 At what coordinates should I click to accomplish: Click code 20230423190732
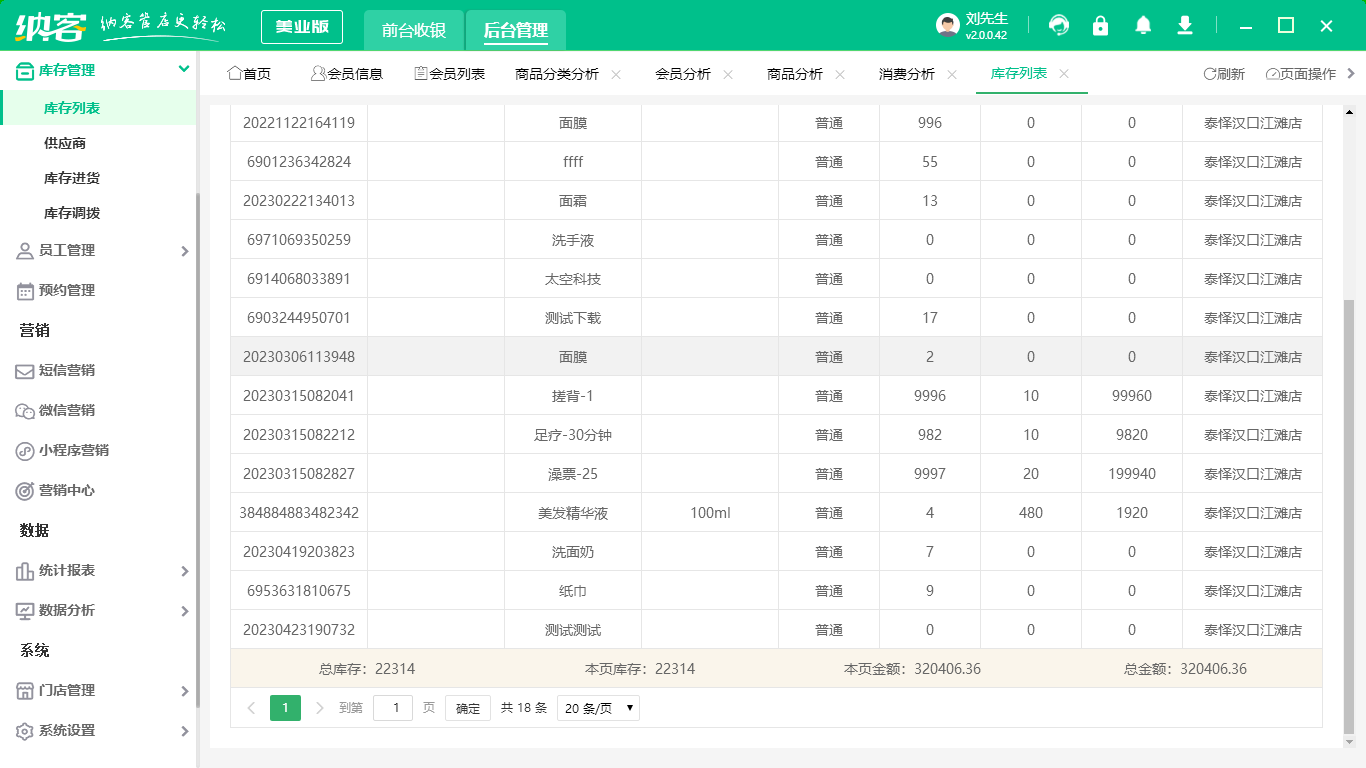(299, 630)
